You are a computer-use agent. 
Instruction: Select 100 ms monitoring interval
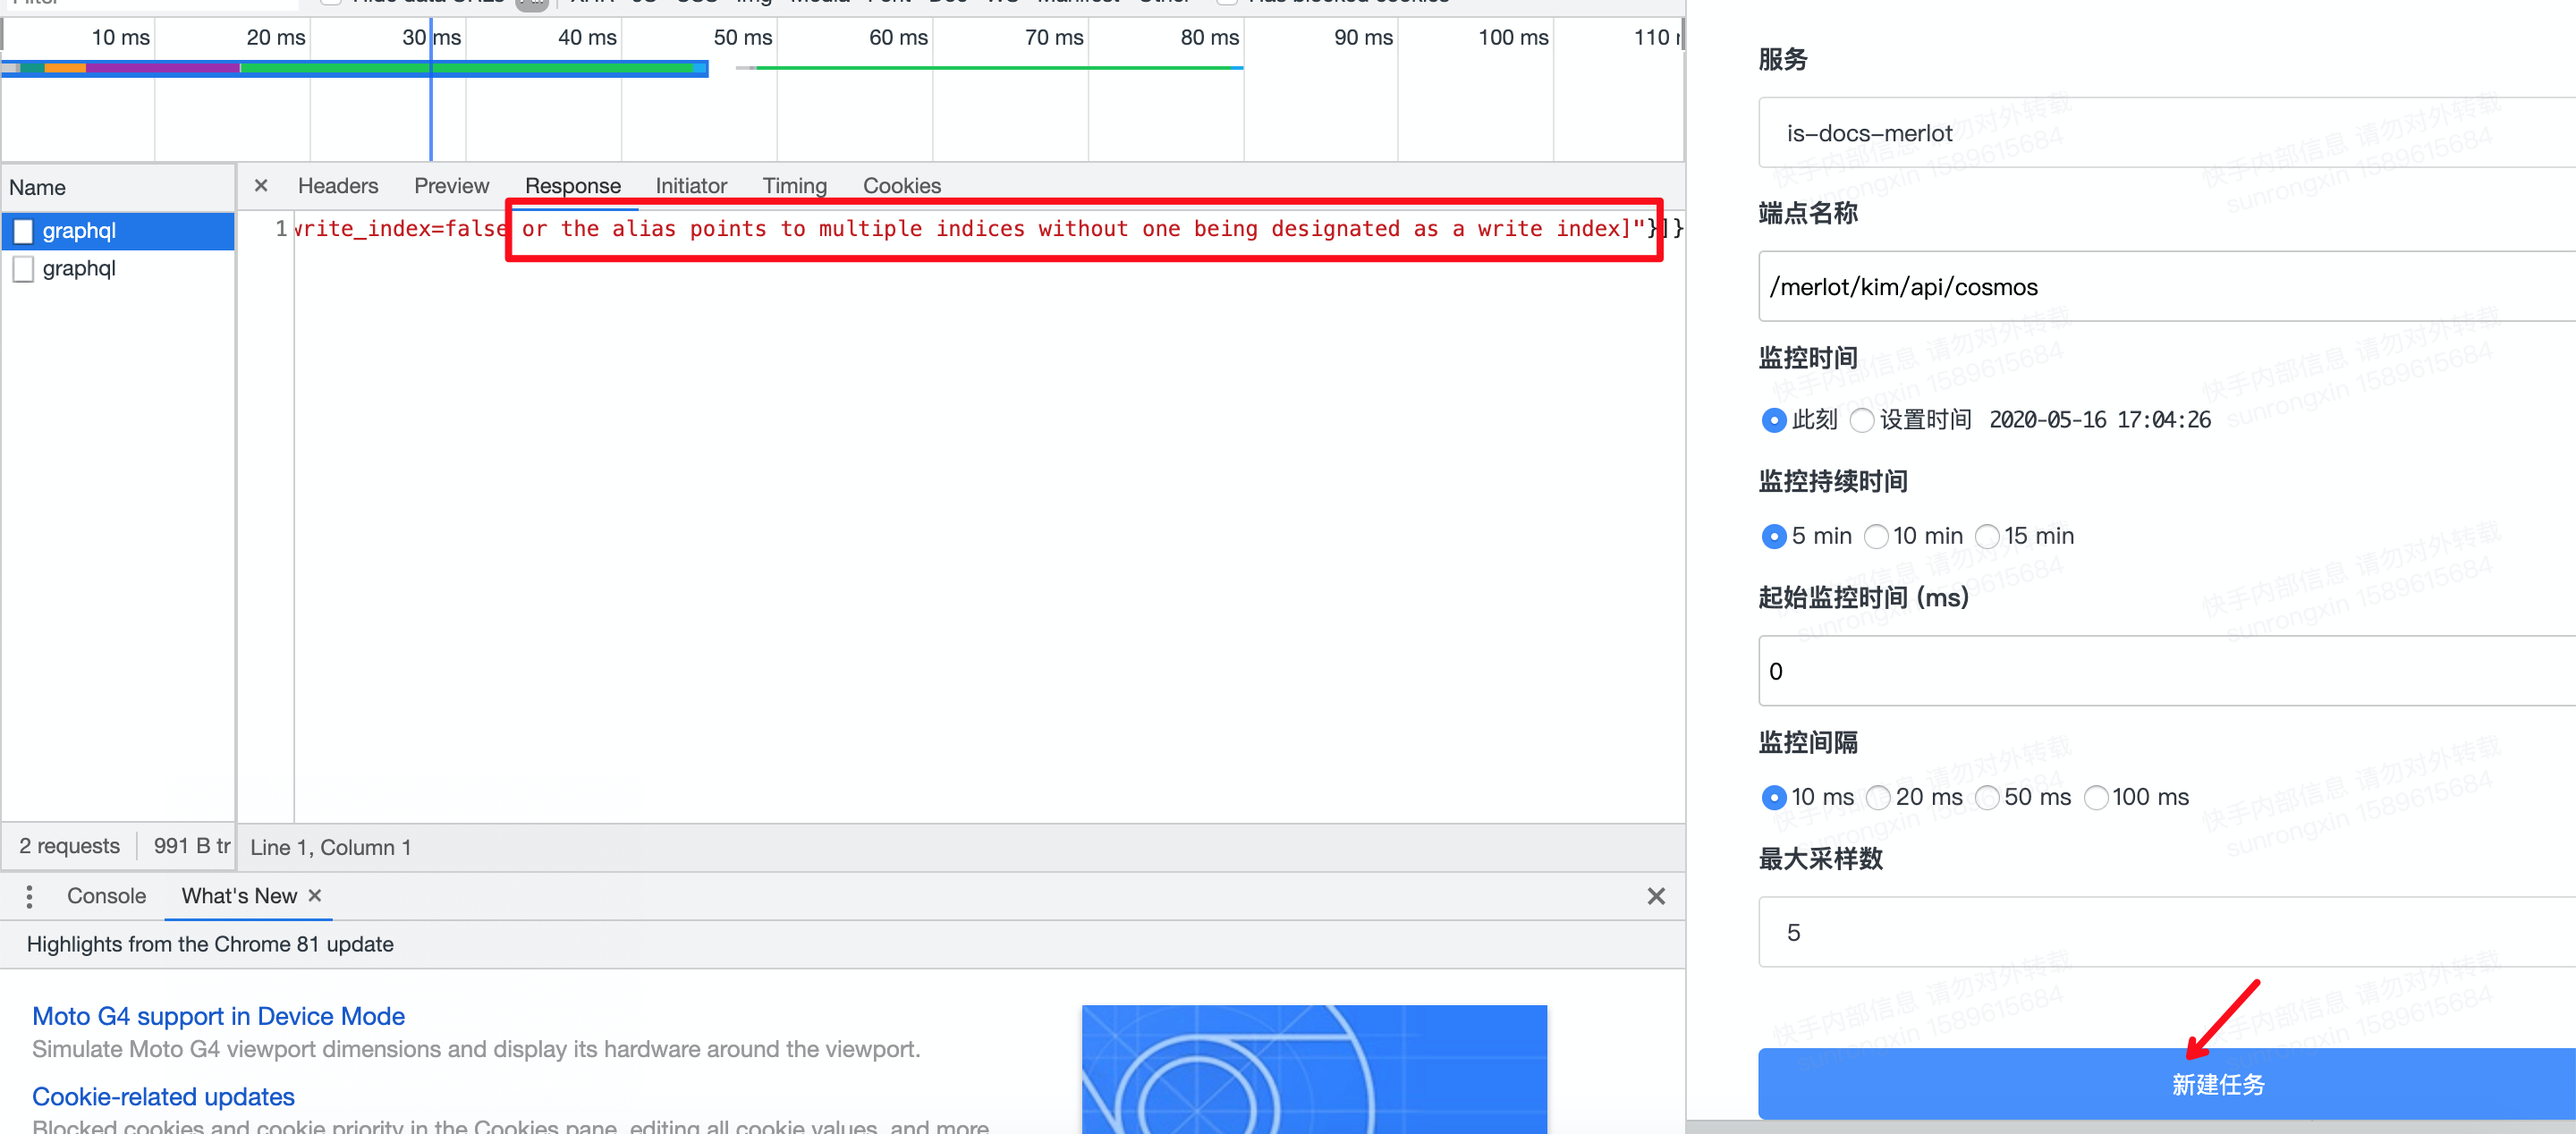tap(2096, 798)
